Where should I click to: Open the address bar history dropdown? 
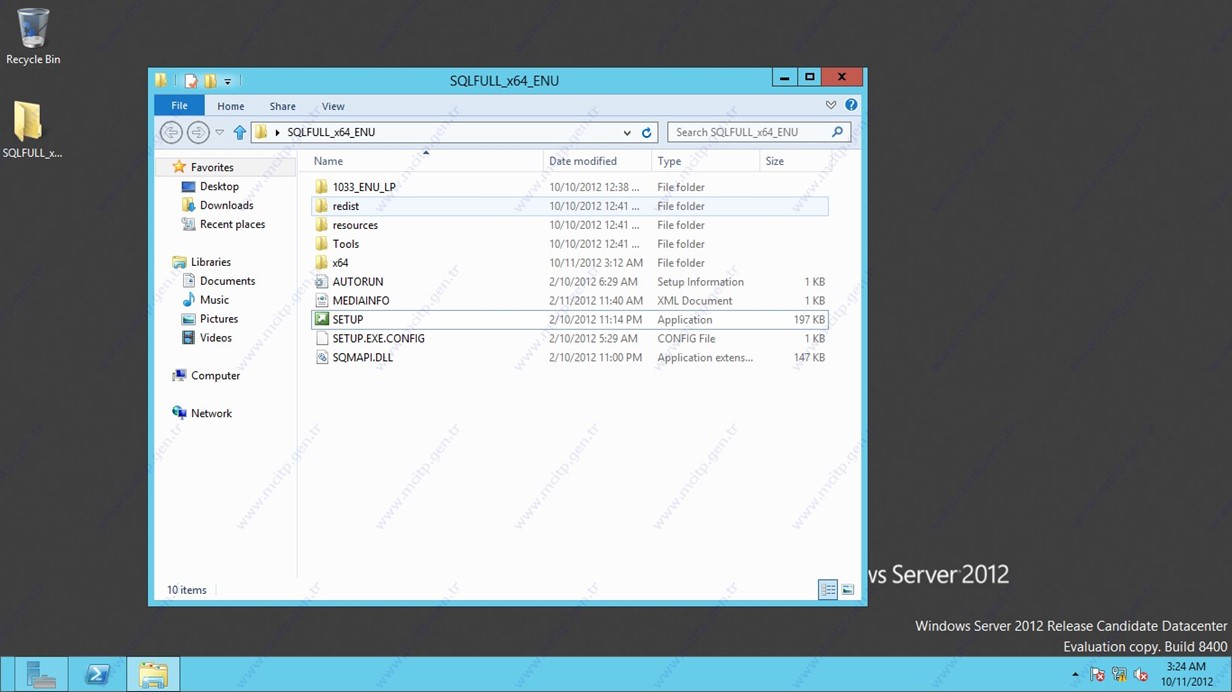click(627, 132)
